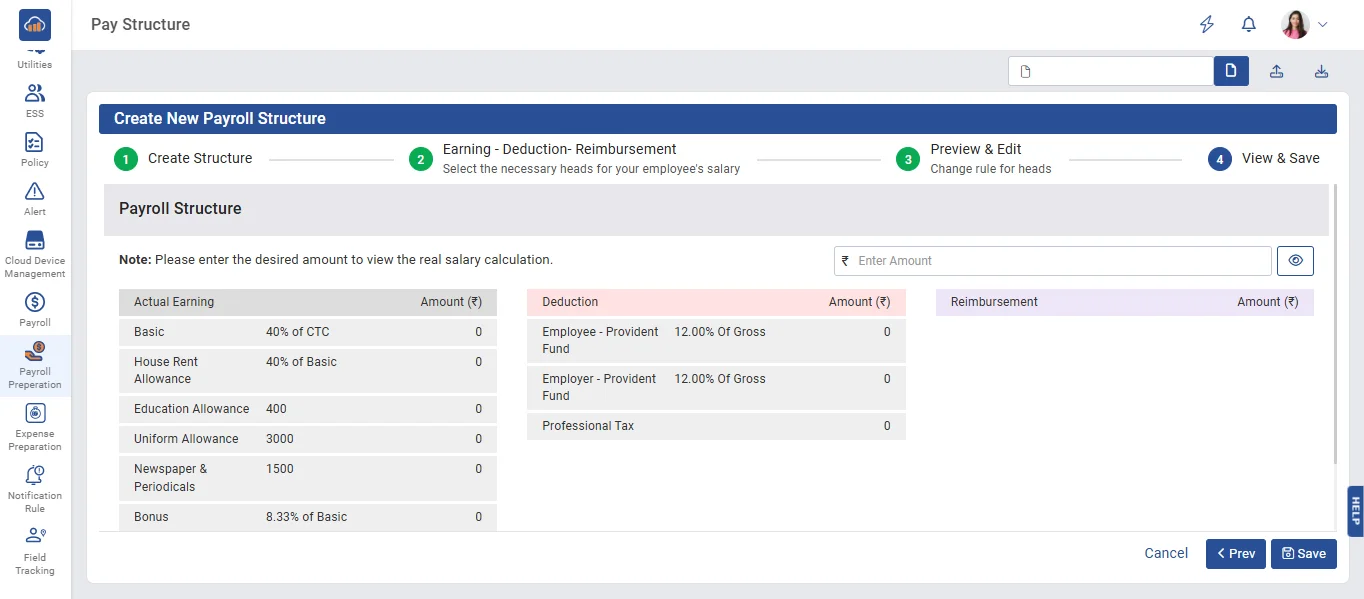Viewport: 1364px width, 599px height.
Task: Click the Prev button
Action: pos(1235,554)
